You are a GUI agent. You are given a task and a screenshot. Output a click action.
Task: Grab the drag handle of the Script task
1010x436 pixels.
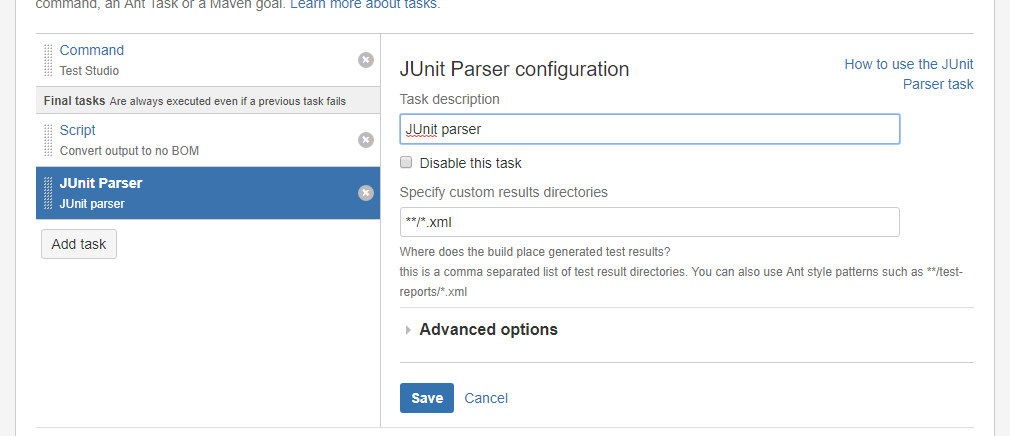click(x=48, y=140)
